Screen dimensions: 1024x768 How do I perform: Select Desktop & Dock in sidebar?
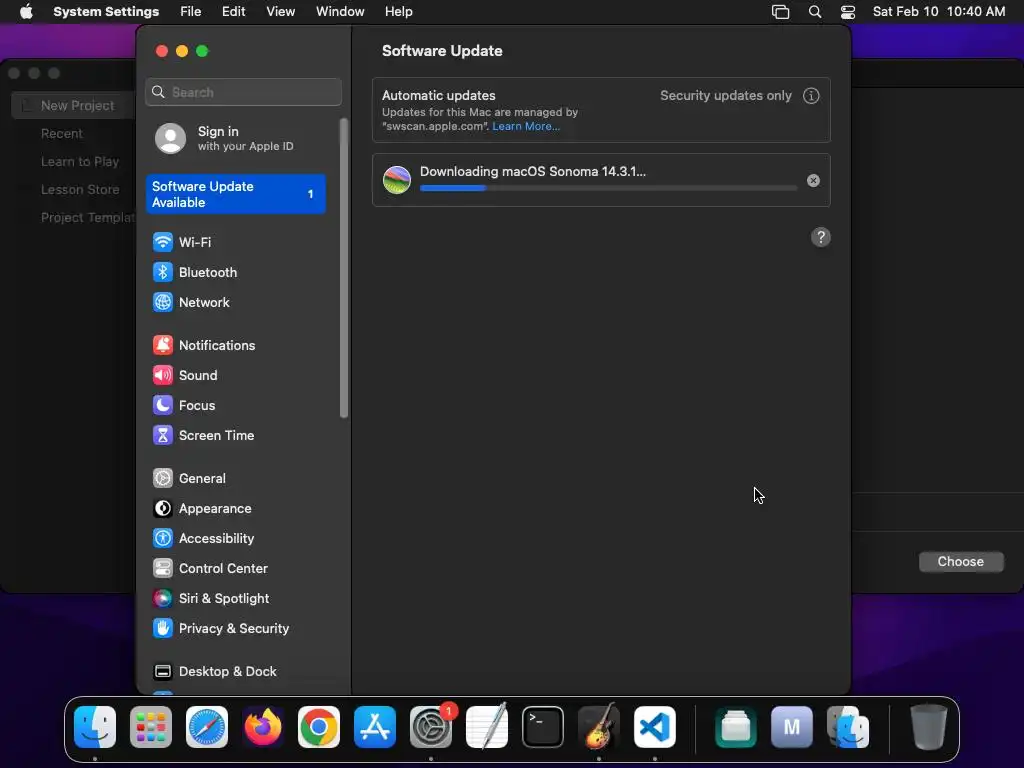236,672
